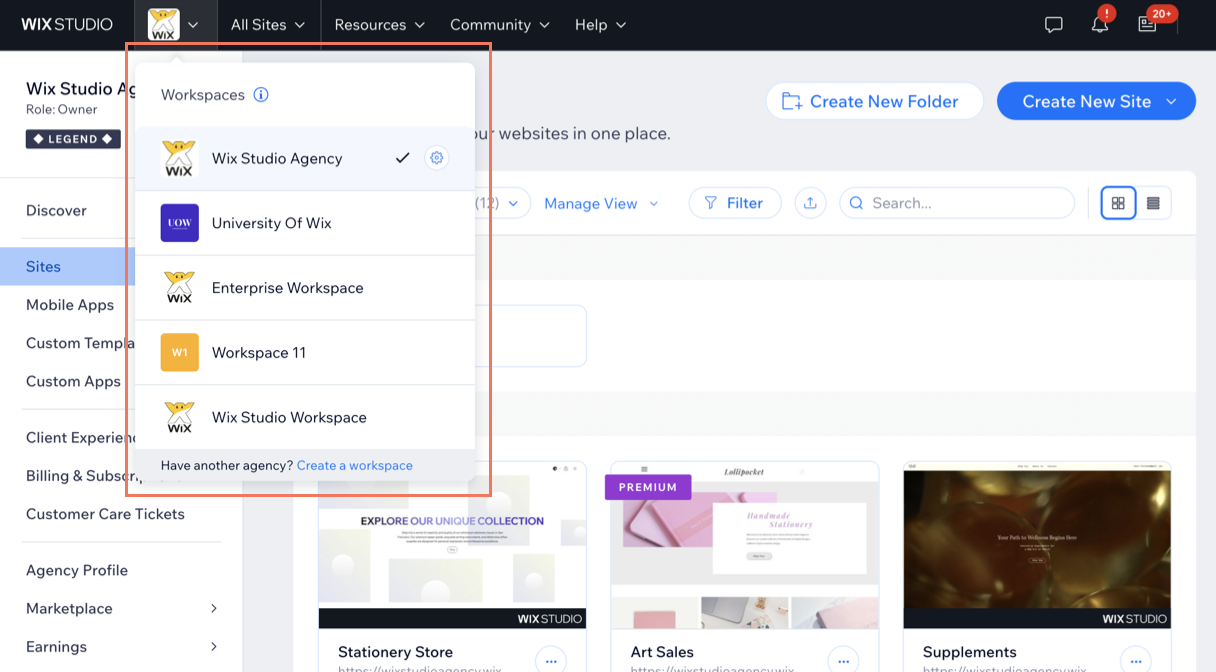Image resolution: width=1216 pixels, height=672 pixels.
Task: Click the Create a workspace link
Action: click(x=354, y=466)
